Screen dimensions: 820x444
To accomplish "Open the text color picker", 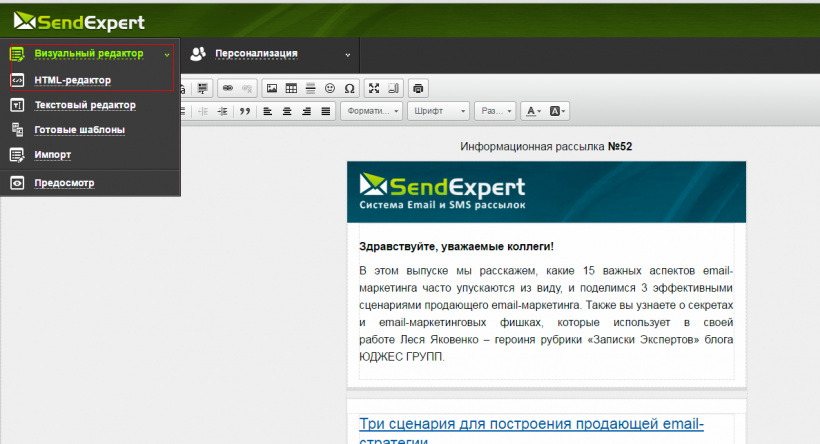I will point(533,111).
